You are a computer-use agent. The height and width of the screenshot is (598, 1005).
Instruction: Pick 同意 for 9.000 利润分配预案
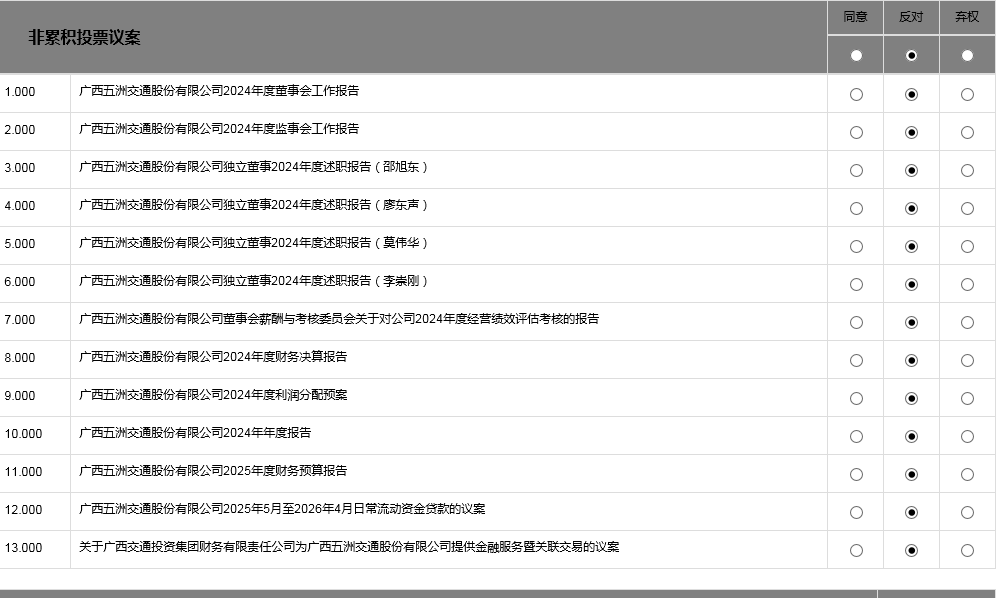point(856,399)
